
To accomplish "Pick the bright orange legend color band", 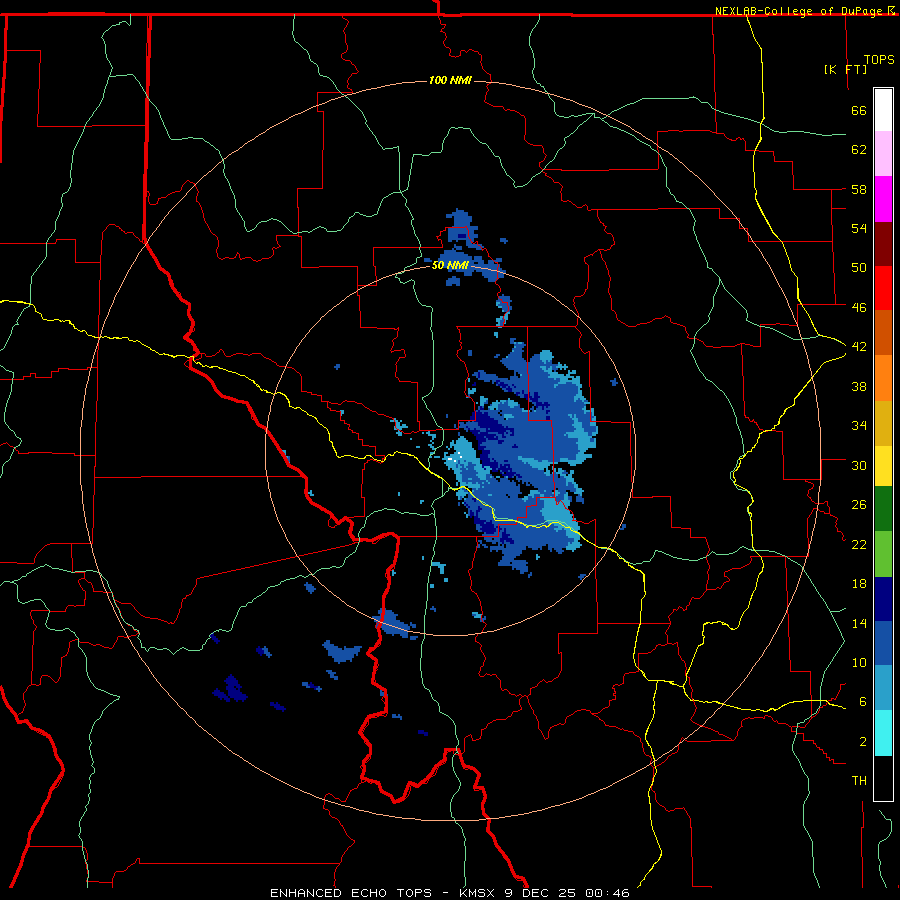I will (x=883, y=378).
